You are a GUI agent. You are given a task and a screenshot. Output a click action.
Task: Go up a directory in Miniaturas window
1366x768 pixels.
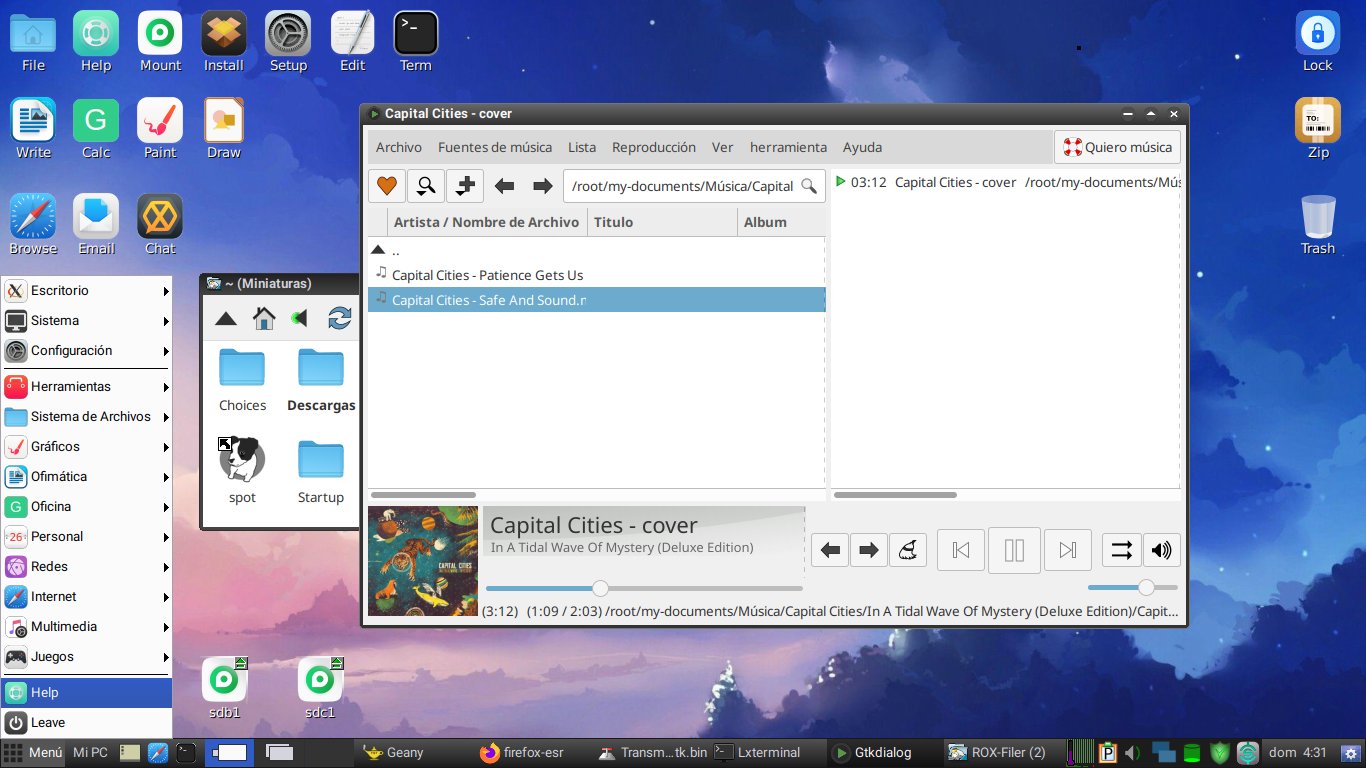(226, 318)
